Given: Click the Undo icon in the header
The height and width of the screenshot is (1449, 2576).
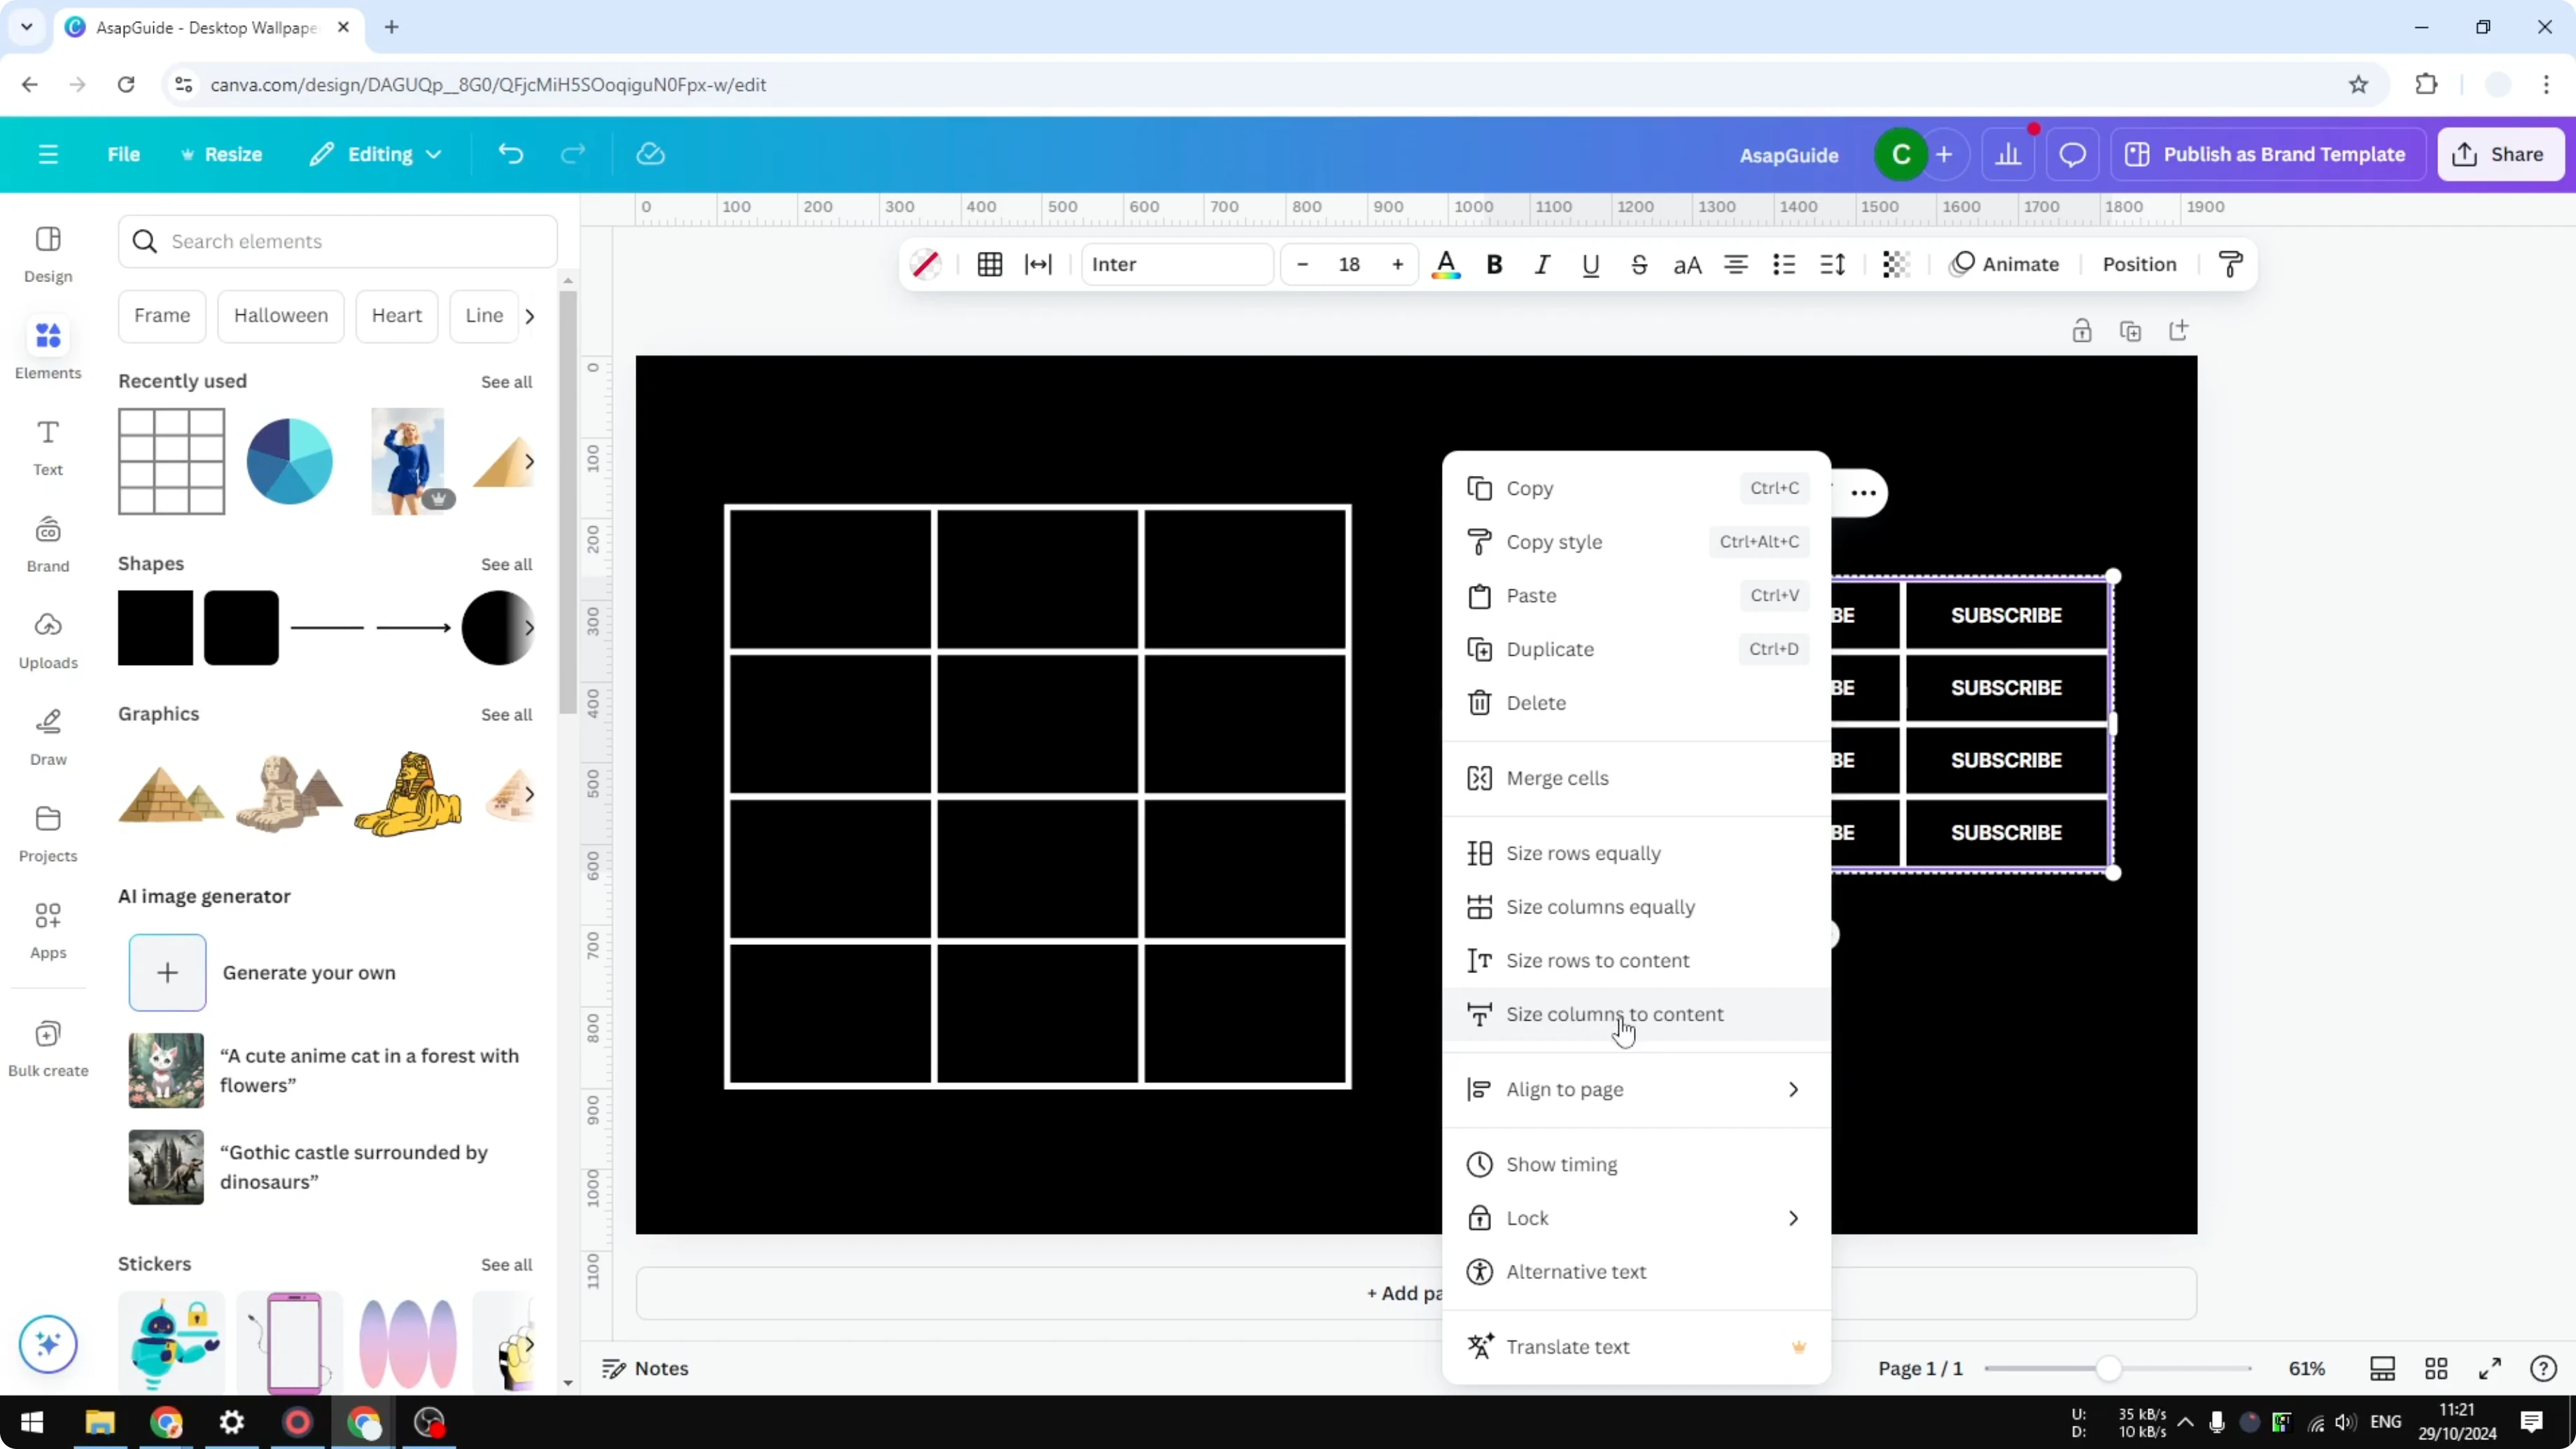Looking at the screenshot, I should [510, 153].
